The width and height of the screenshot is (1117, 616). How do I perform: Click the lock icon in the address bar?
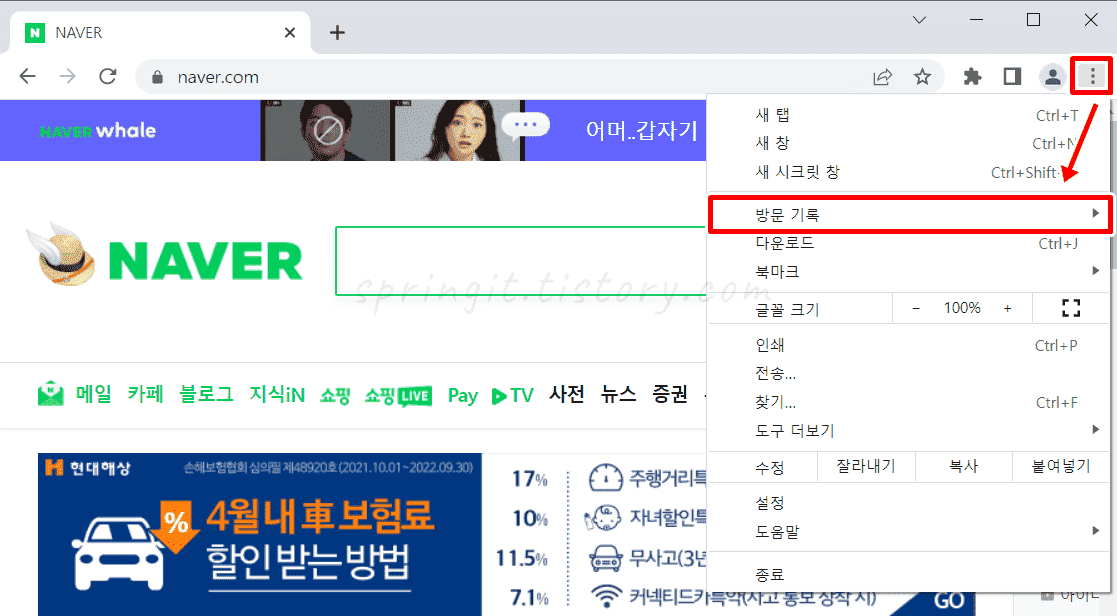pos(157,77)
